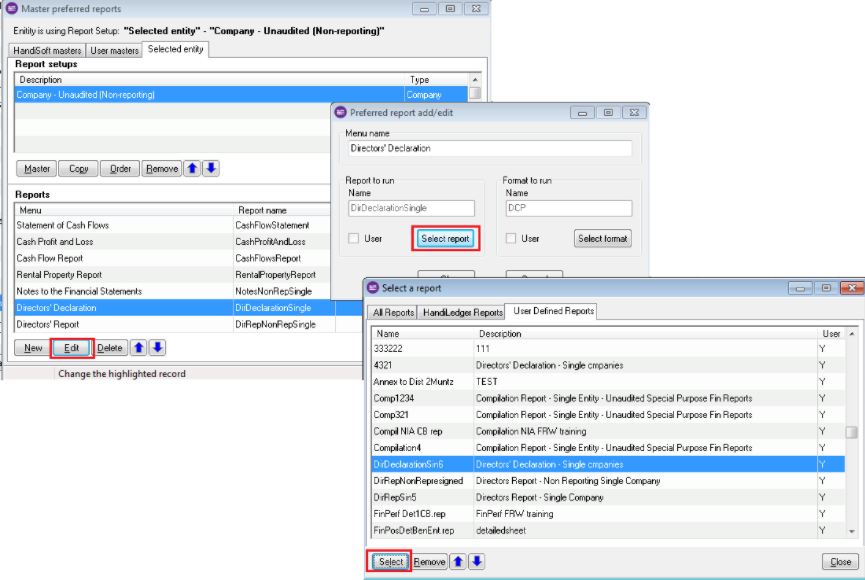Image resolution: width=865 pixels, height=580 pixels.
Task: Click the up arrow in the Select a report dialog
Action: [457, 562]
